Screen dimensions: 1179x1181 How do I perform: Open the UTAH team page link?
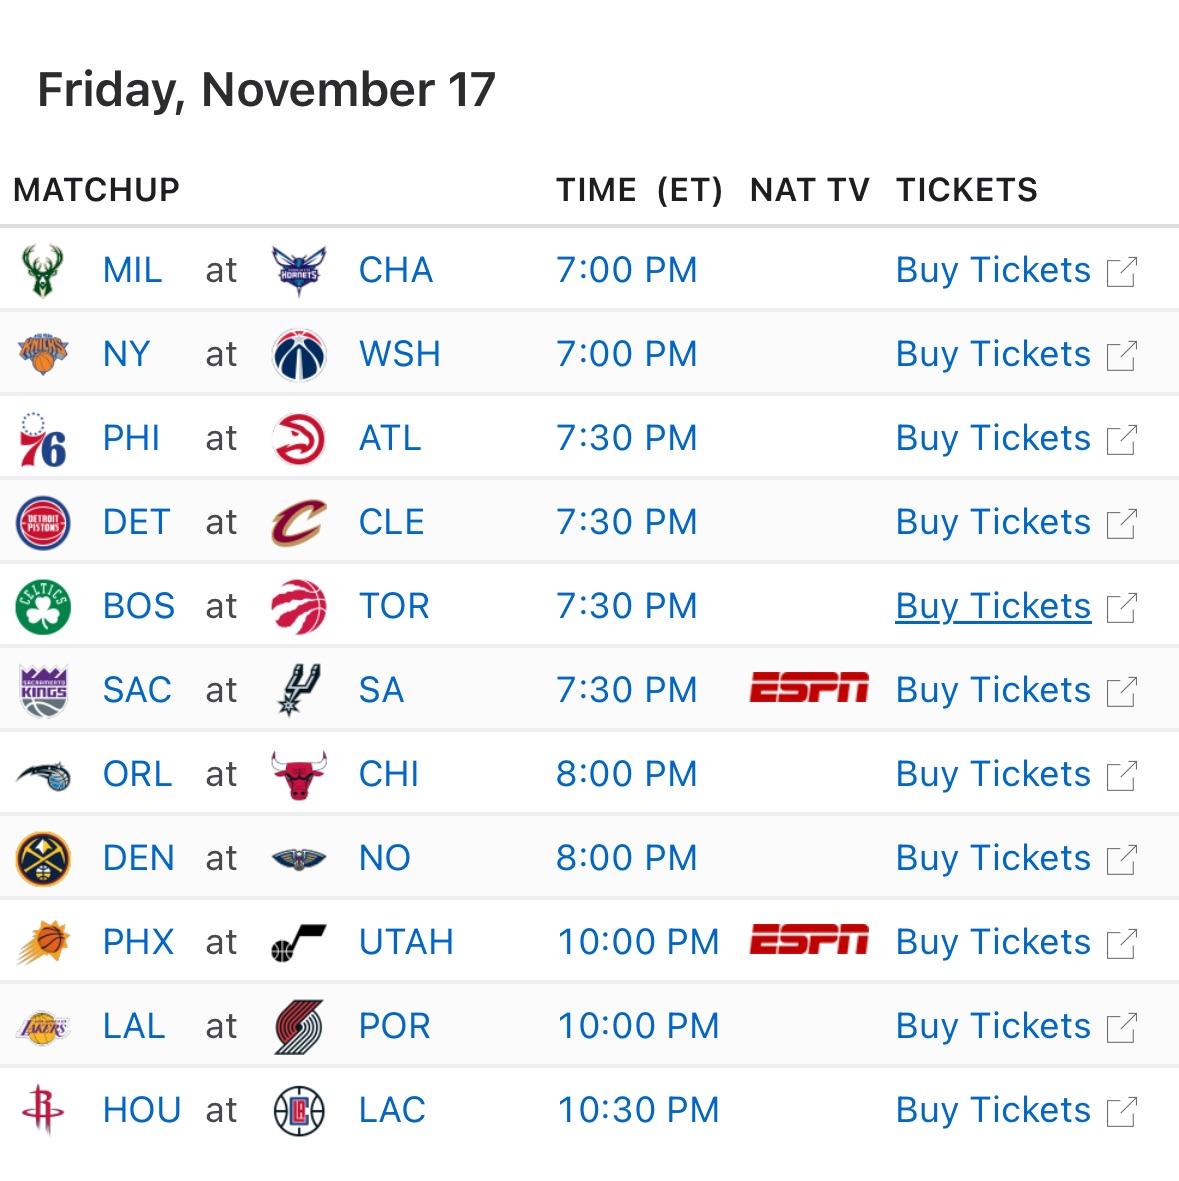click(x=405, y=943)
